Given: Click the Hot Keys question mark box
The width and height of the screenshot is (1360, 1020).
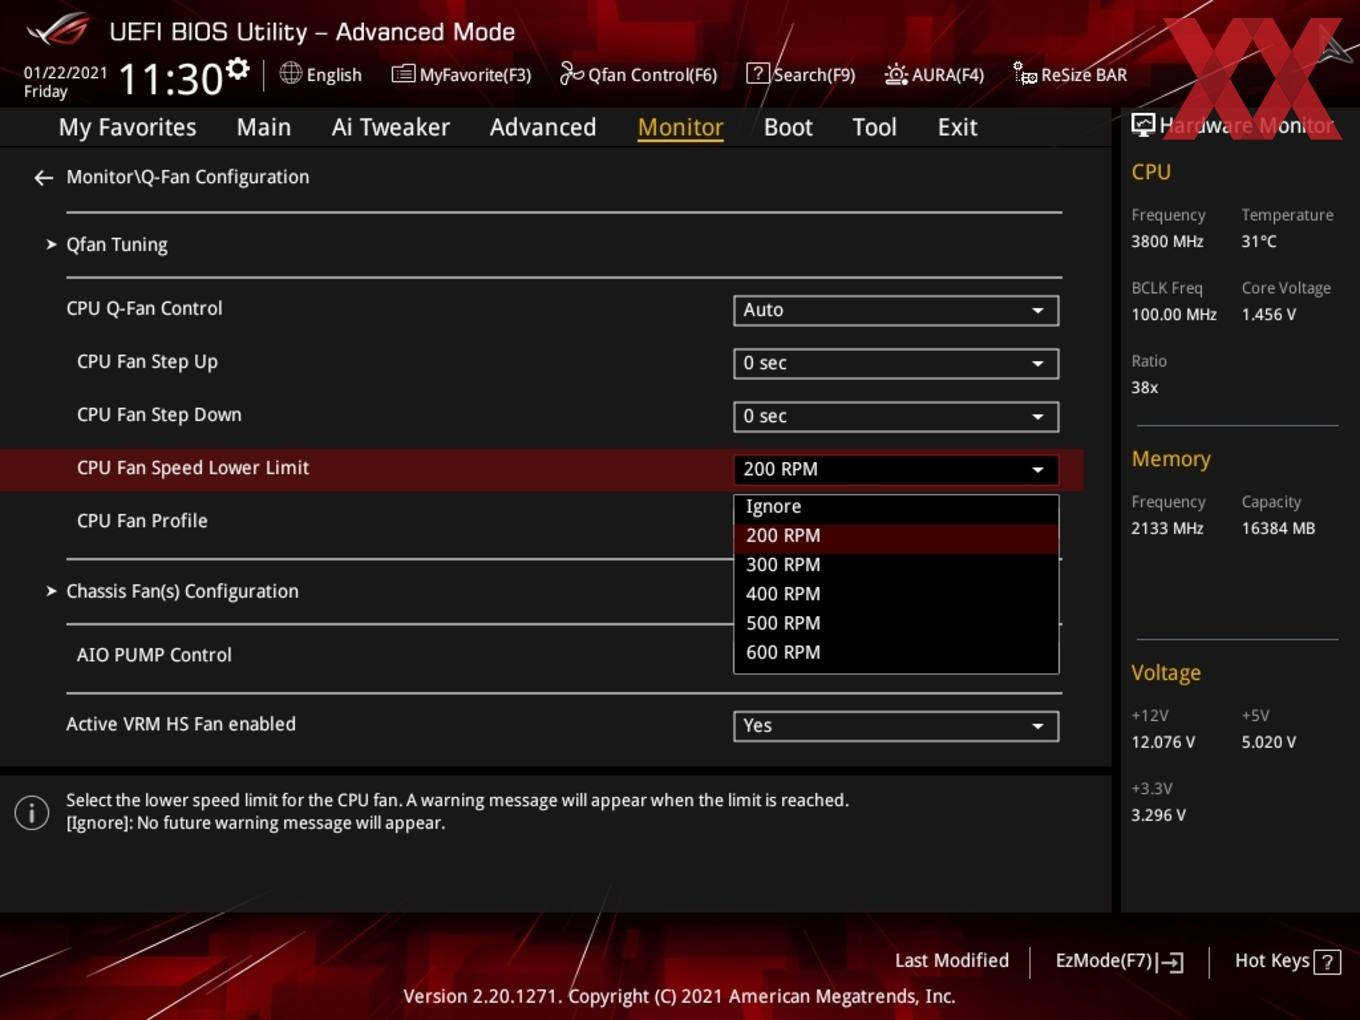Looking at the screenshot, I should click(x=1327, y=961).
